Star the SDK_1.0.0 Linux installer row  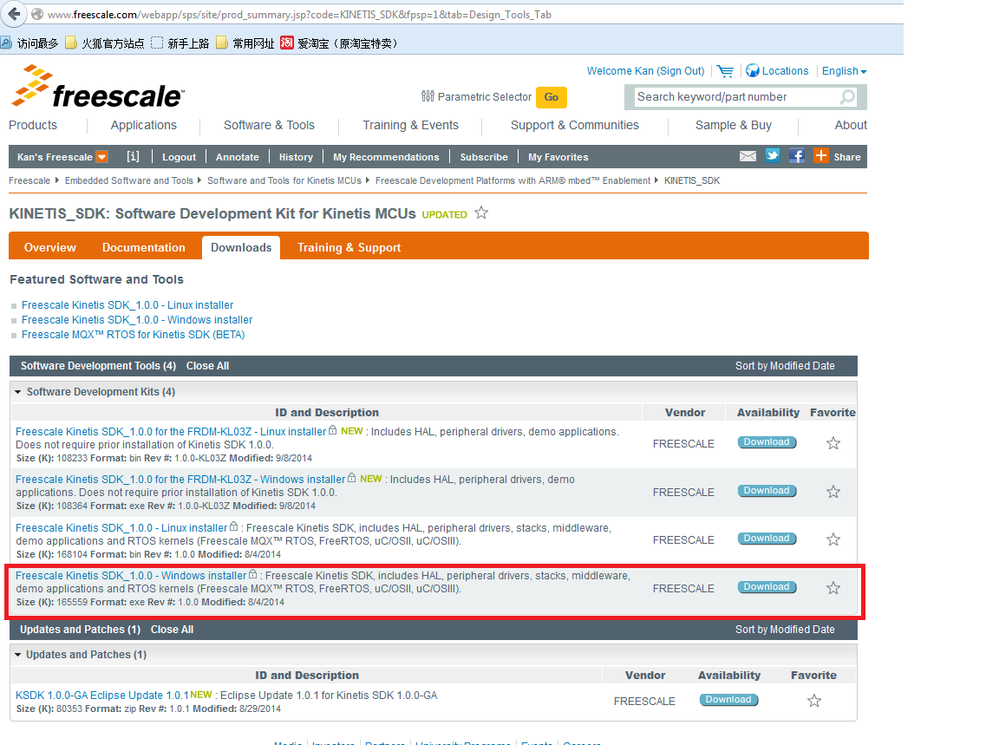point(833,539)
